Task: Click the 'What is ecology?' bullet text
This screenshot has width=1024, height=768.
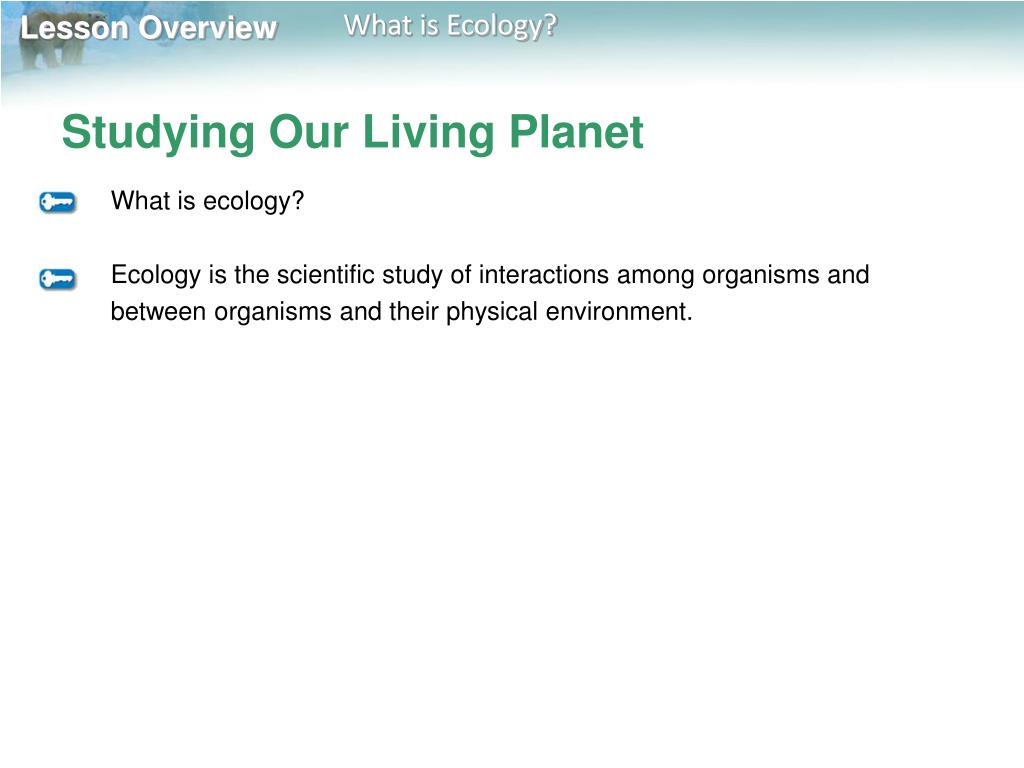Action: tap(208, 201)
